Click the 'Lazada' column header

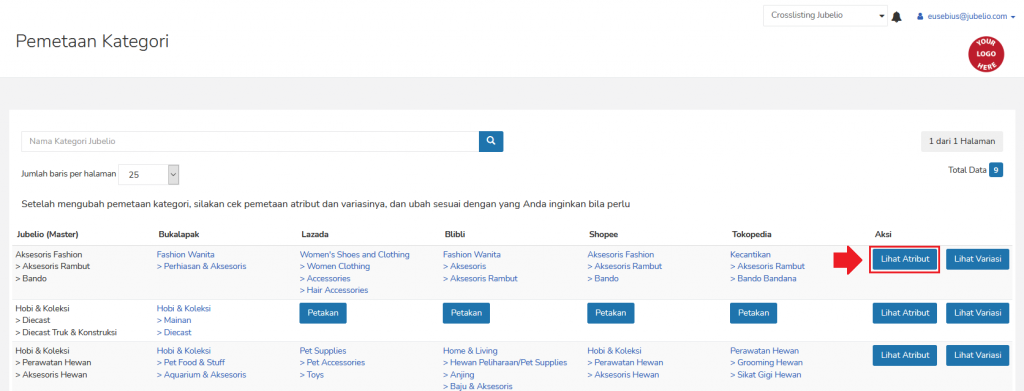pos(314,234)
